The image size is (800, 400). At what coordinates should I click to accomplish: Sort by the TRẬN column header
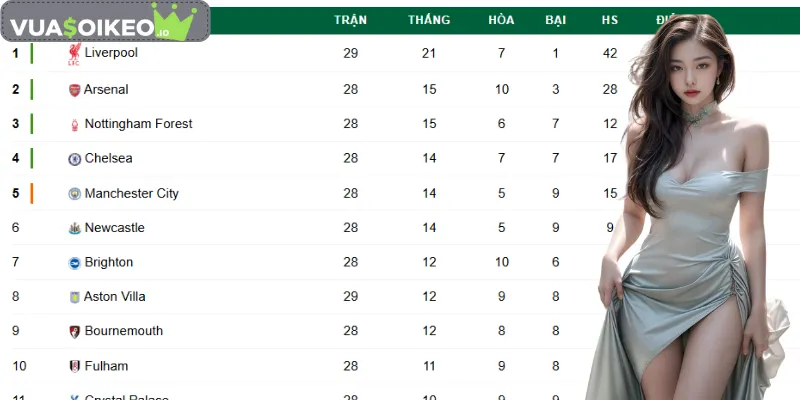pos(350,20)
